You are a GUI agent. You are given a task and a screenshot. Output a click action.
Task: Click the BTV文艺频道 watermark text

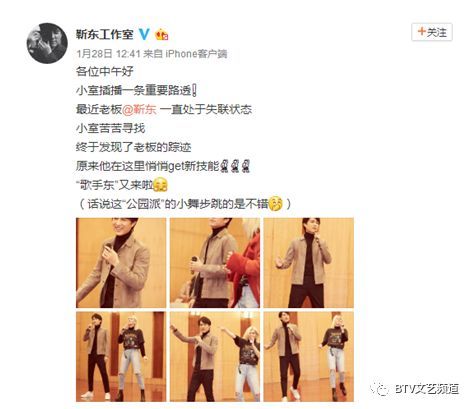[x=427, y=389]
